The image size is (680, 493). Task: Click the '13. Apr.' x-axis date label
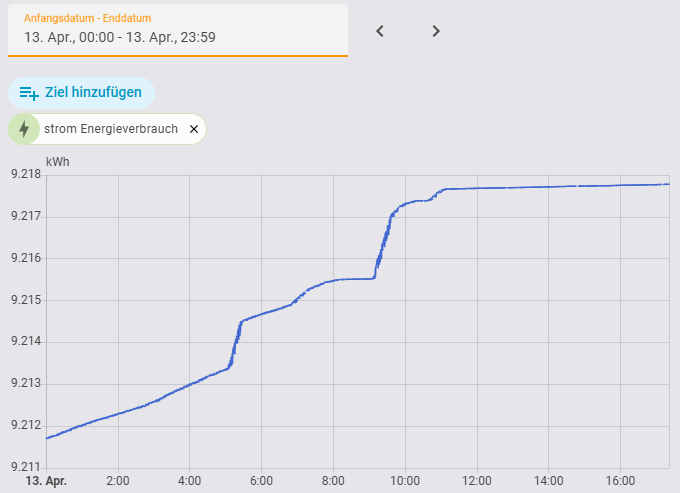tap(44, 479)
